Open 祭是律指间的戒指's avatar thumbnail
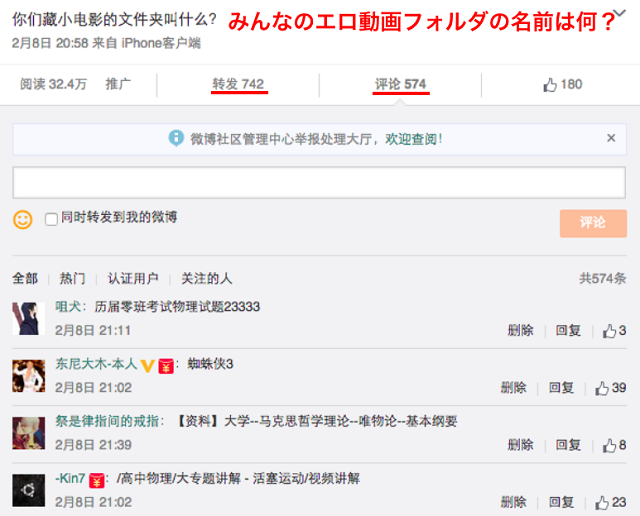 [29, 433]
